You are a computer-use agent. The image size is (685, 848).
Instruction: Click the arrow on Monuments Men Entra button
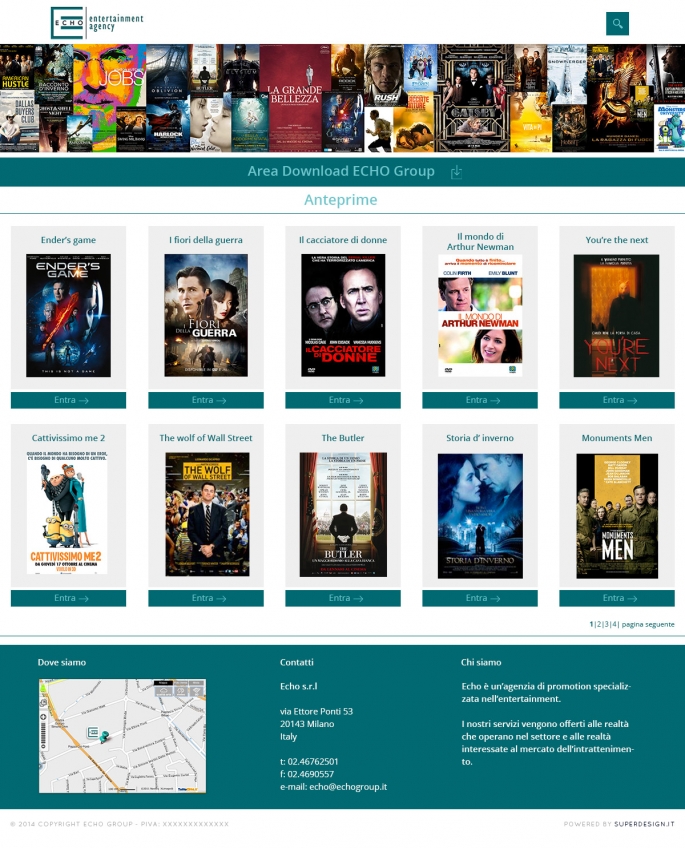pos(631,598)
